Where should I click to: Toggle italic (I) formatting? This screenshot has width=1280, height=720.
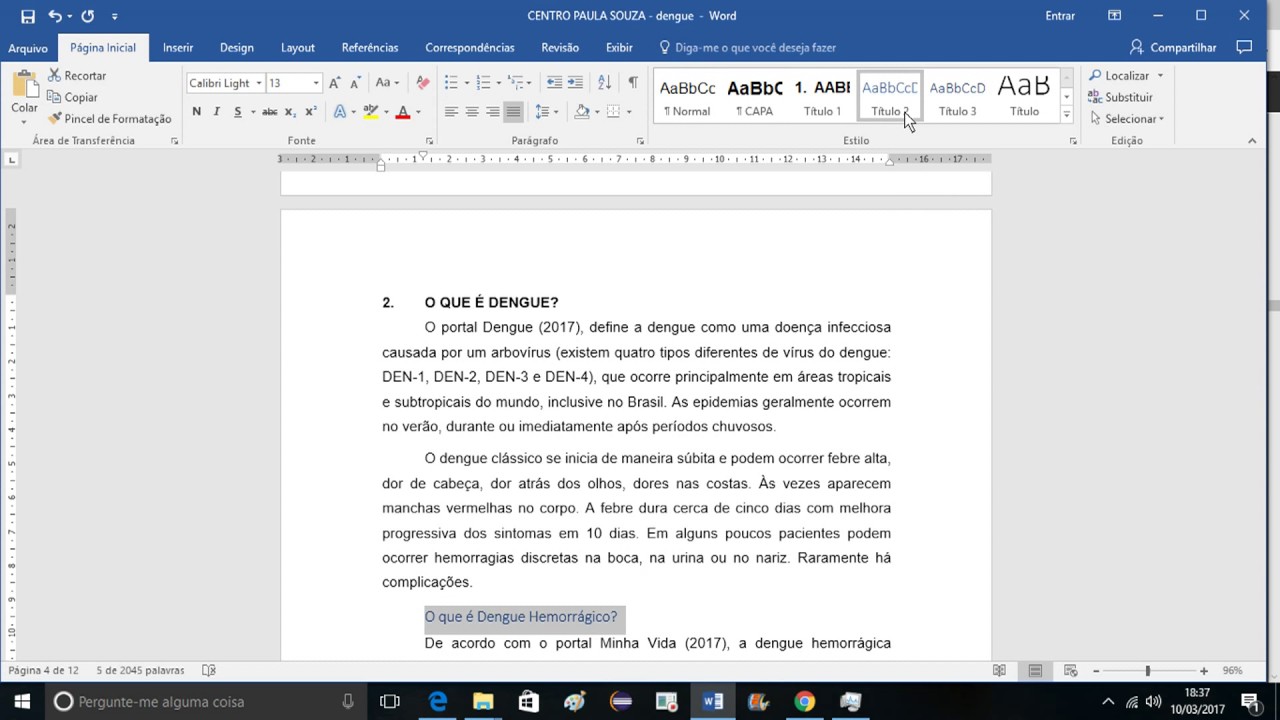(216, 112)
